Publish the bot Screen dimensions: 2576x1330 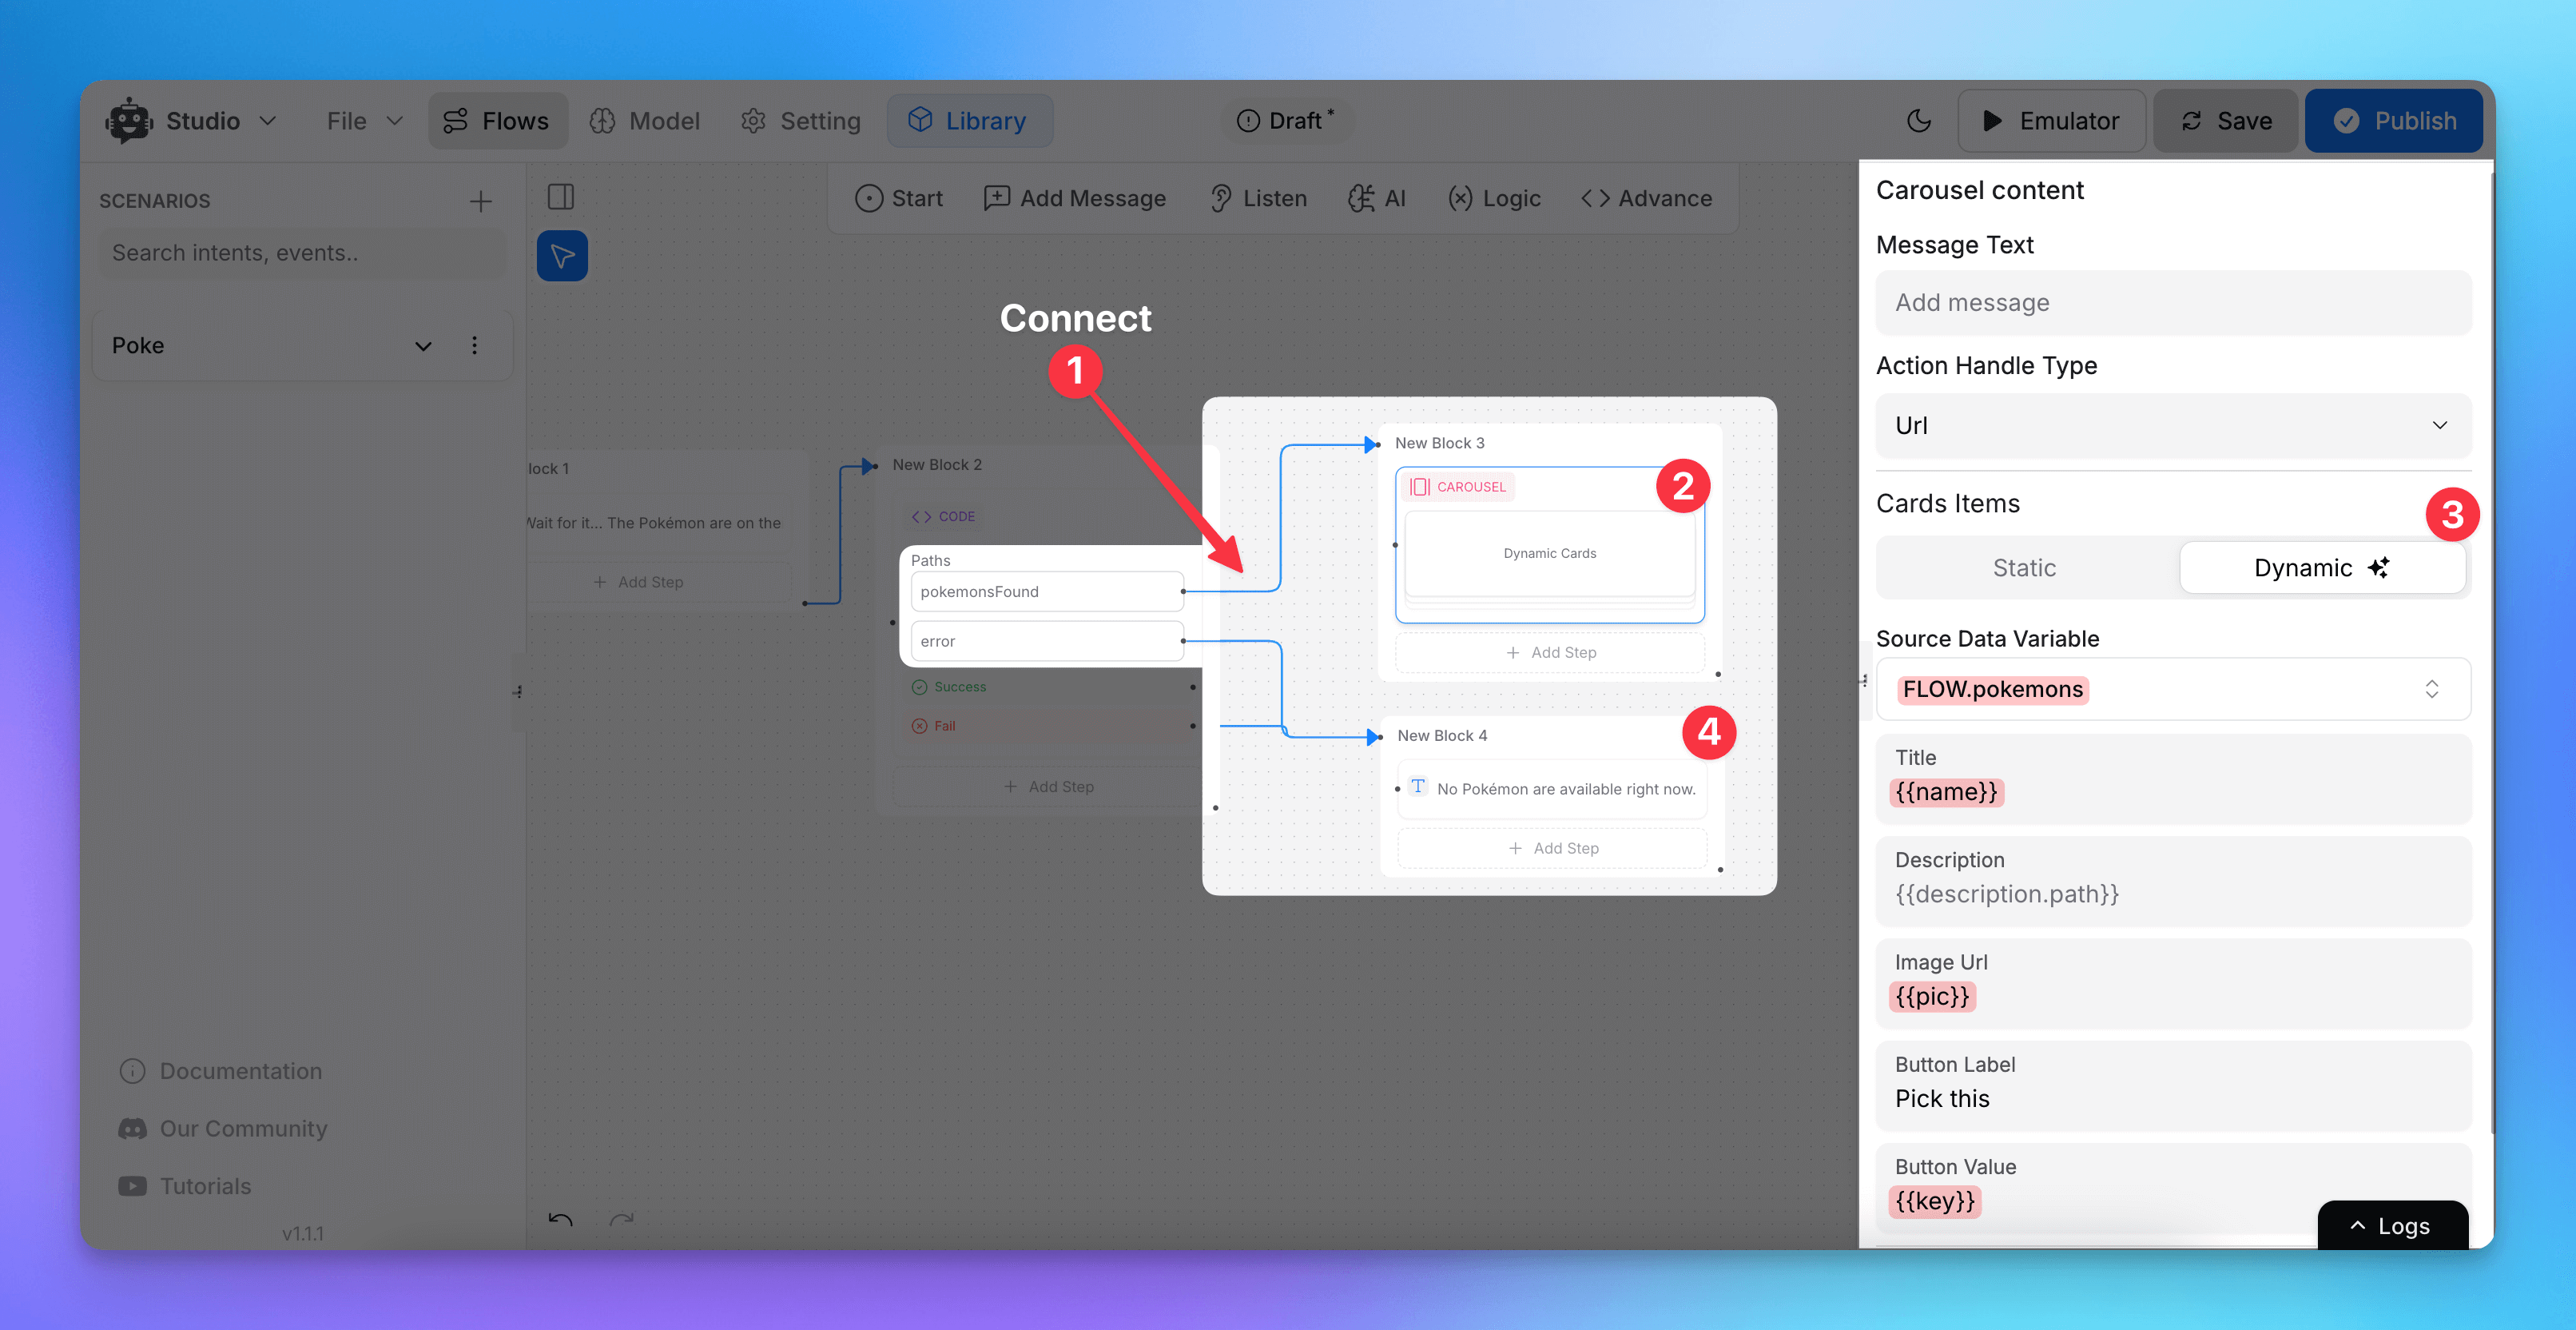coord(2394,121)
